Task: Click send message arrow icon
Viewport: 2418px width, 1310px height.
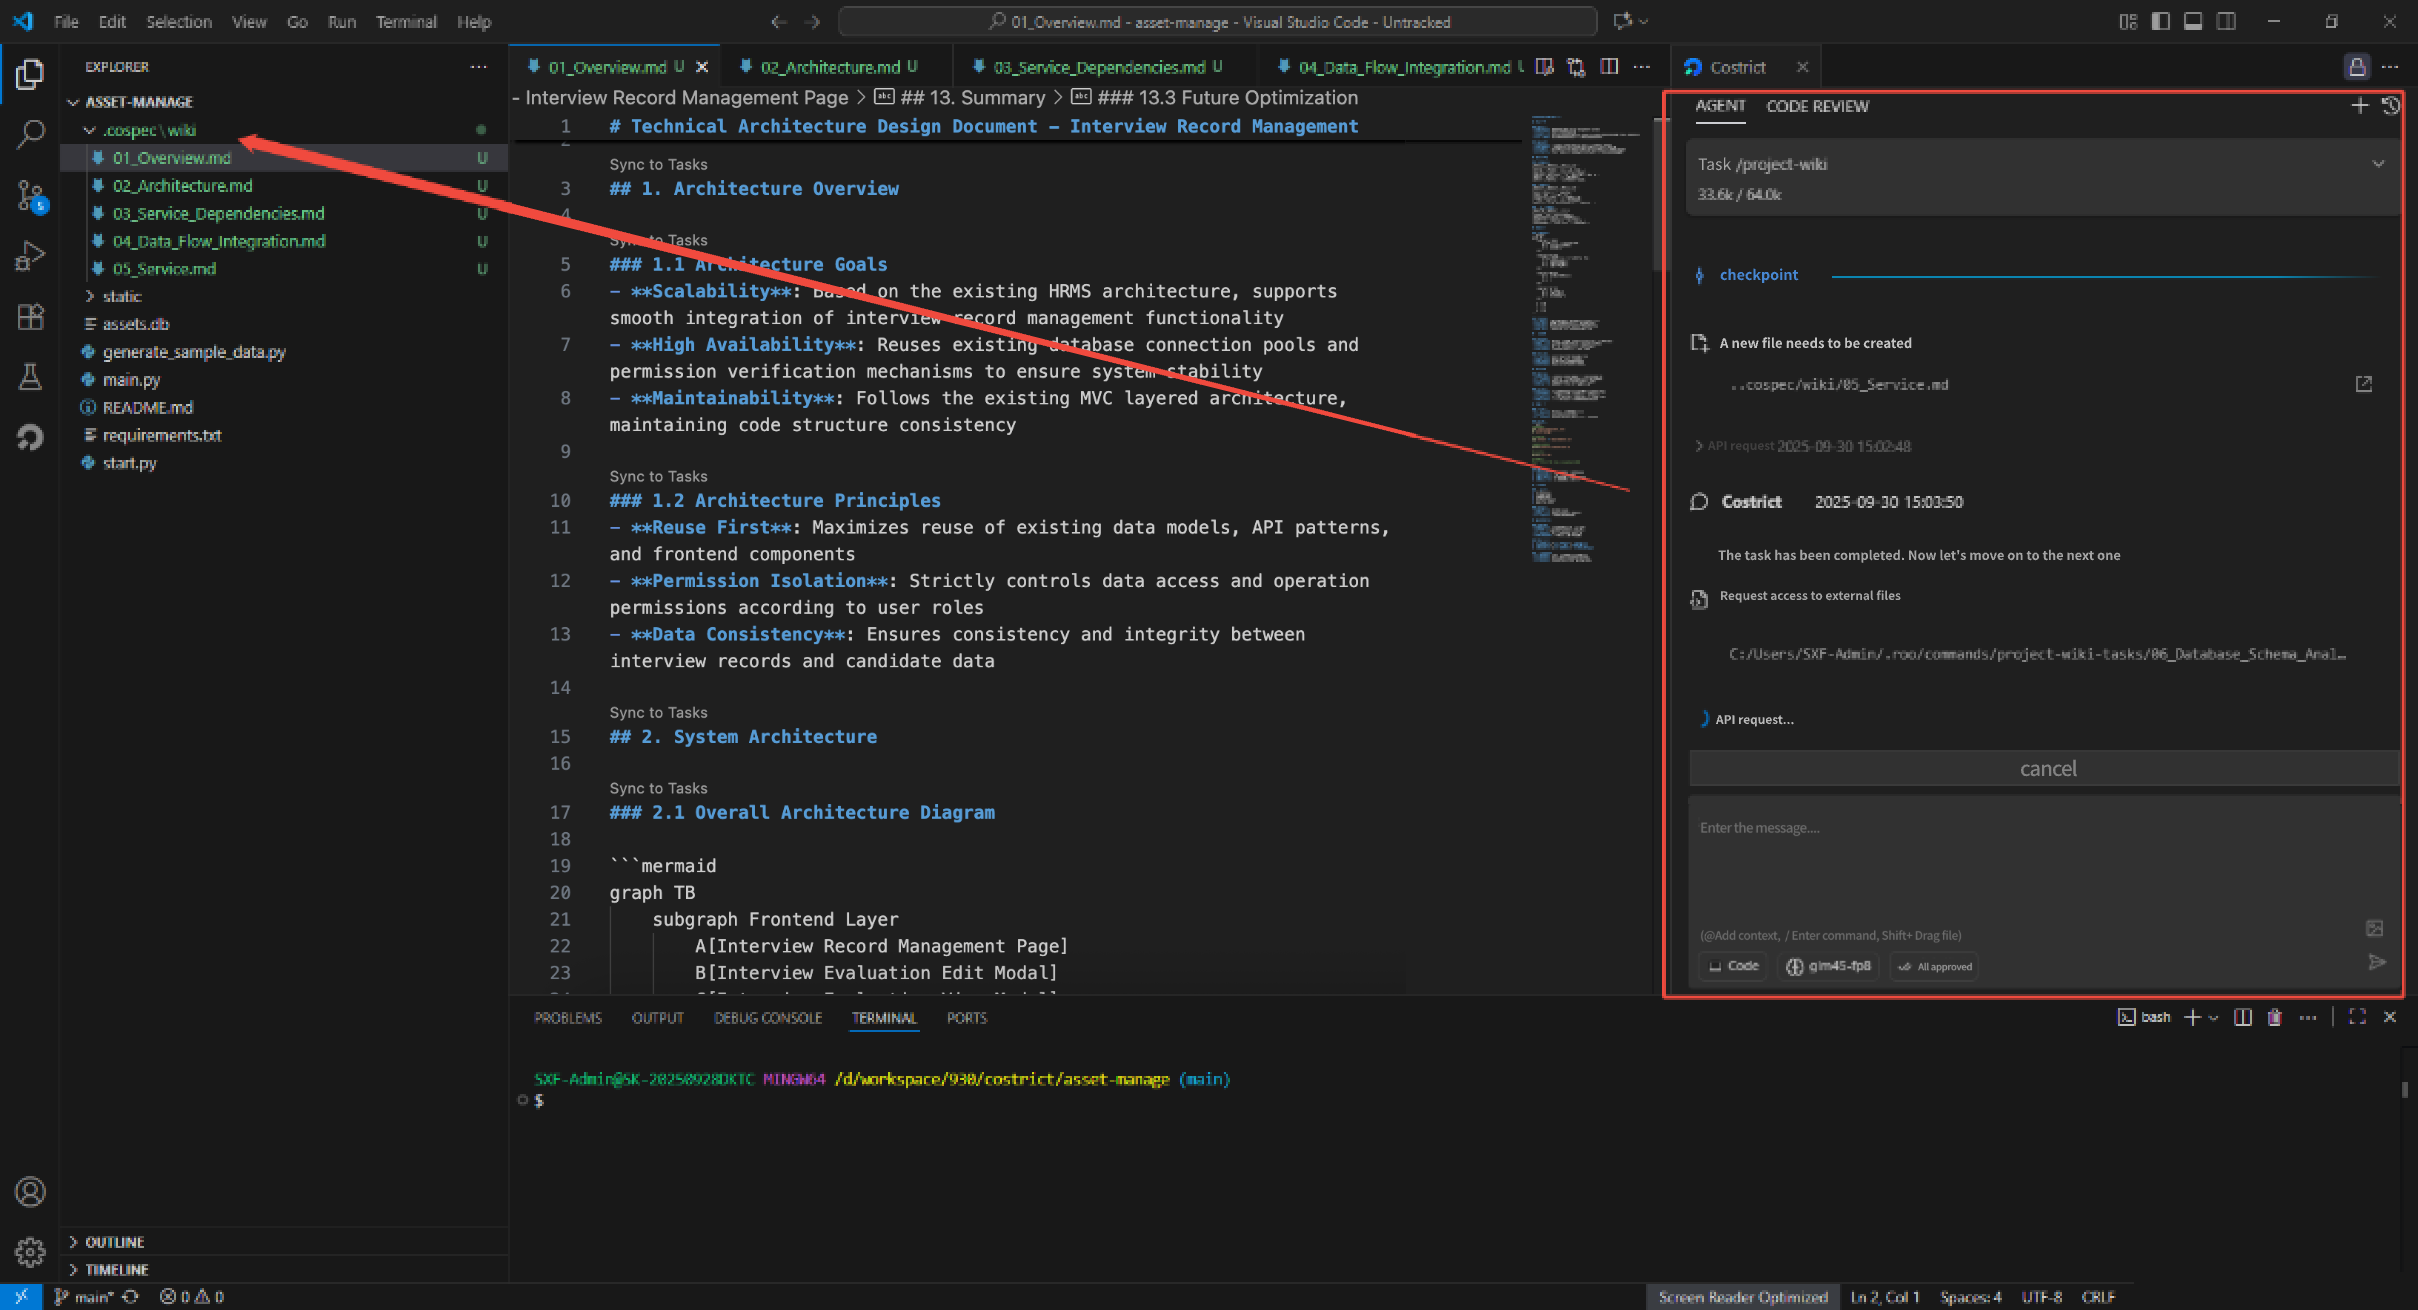Action: click(x=2377, y=962)
